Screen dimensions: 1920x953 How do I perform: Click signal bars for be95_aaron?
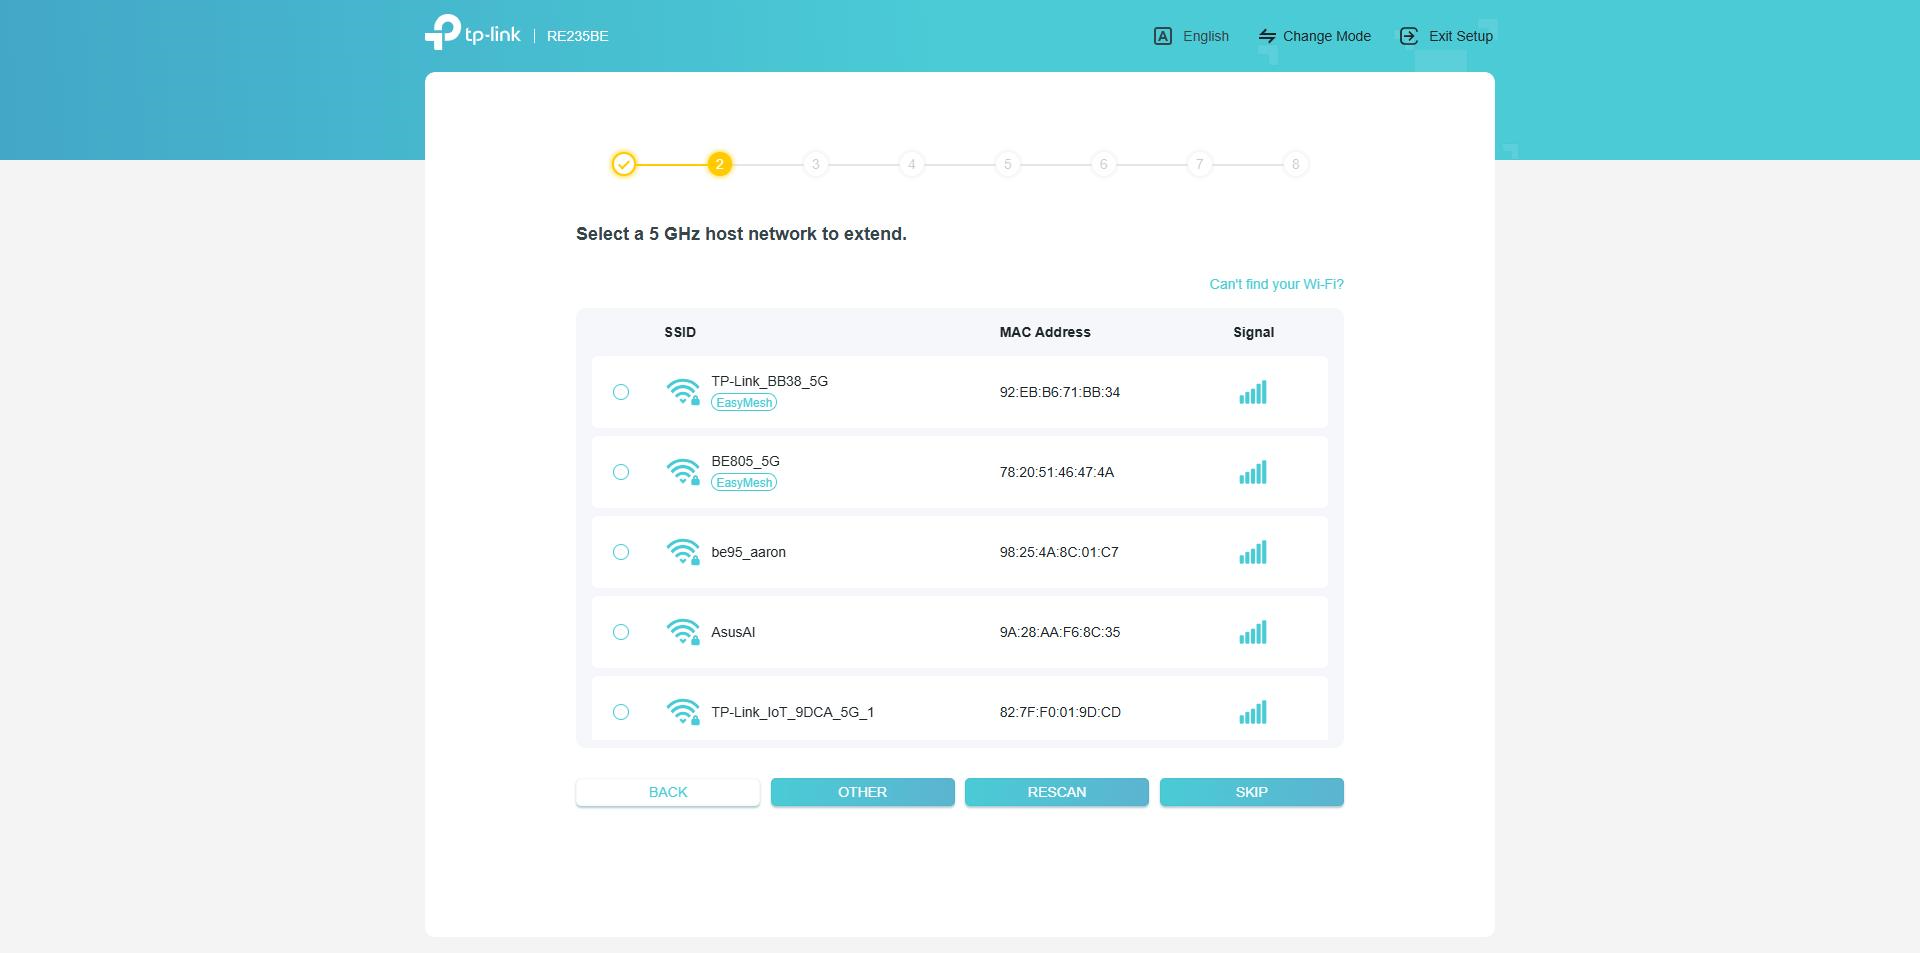click(1253, 552)
